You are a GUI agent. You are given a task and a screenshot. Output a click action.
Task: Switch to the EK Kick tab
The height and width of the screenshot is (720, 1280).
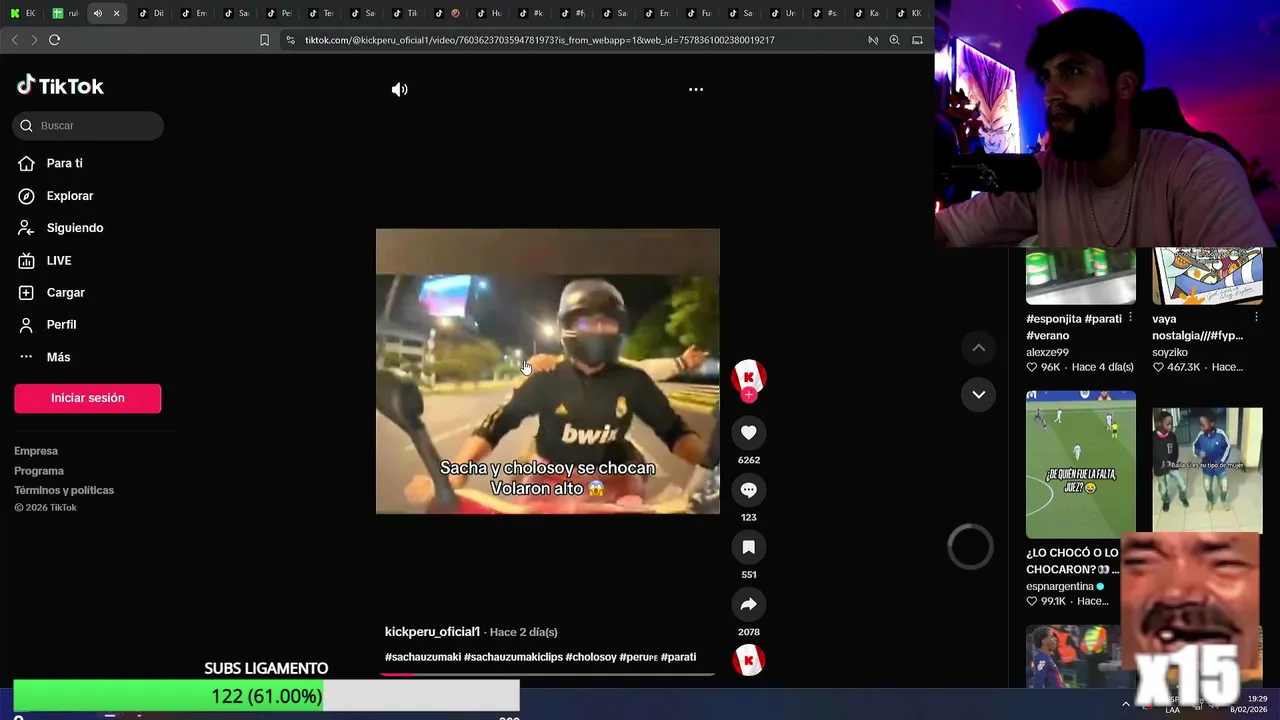click(22, 13)
